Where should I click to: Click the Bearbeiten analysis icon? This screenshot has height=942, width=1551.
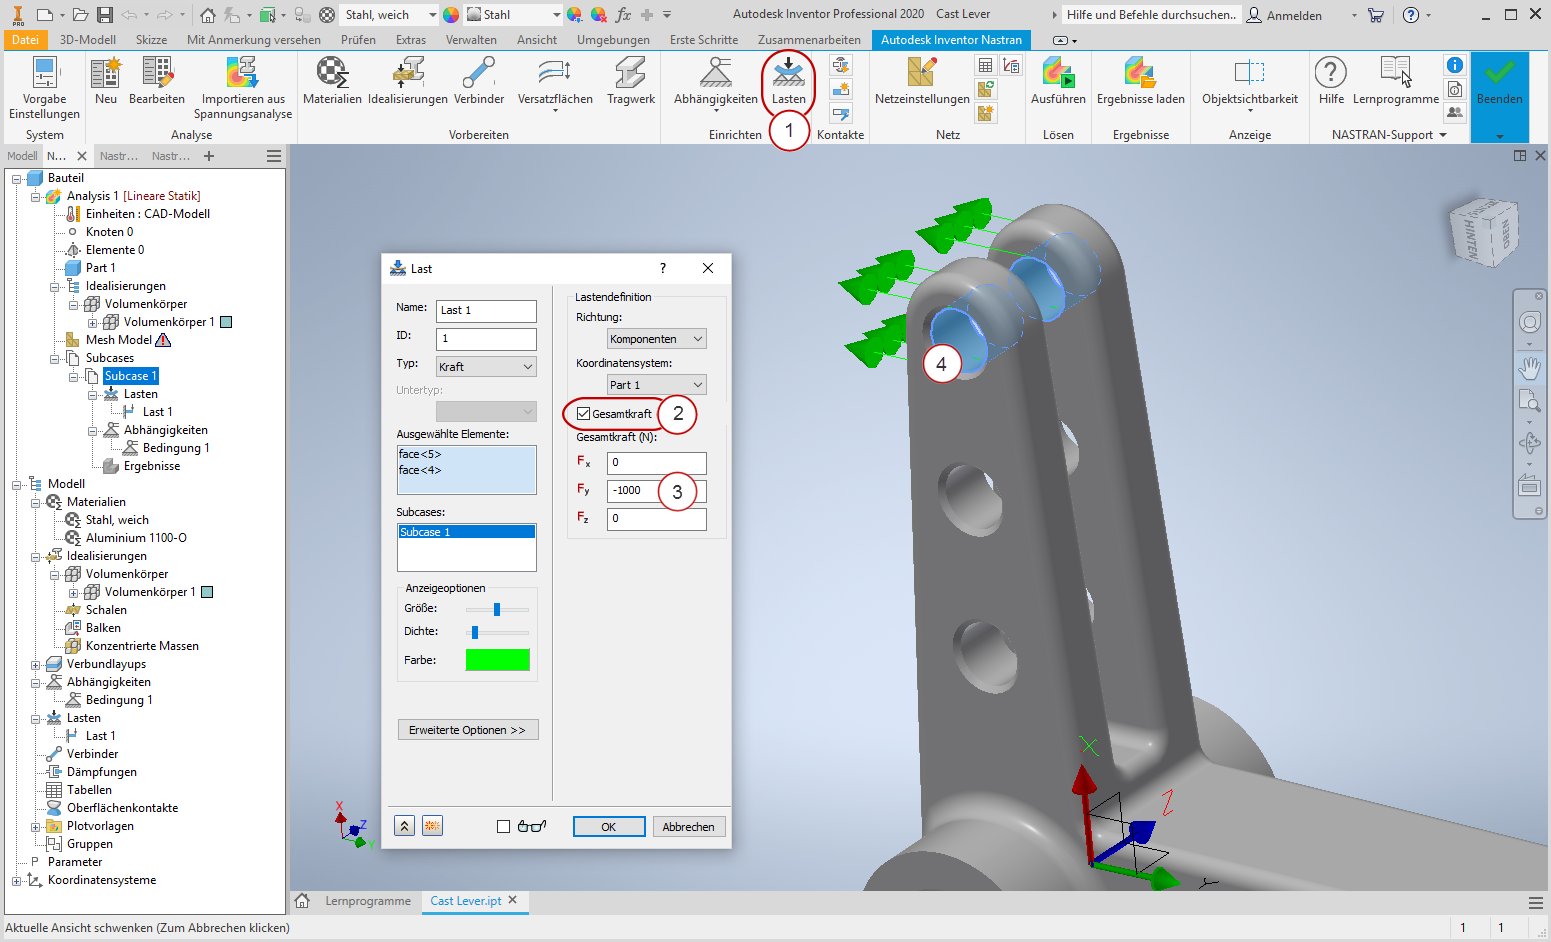[x=157, y=81]
